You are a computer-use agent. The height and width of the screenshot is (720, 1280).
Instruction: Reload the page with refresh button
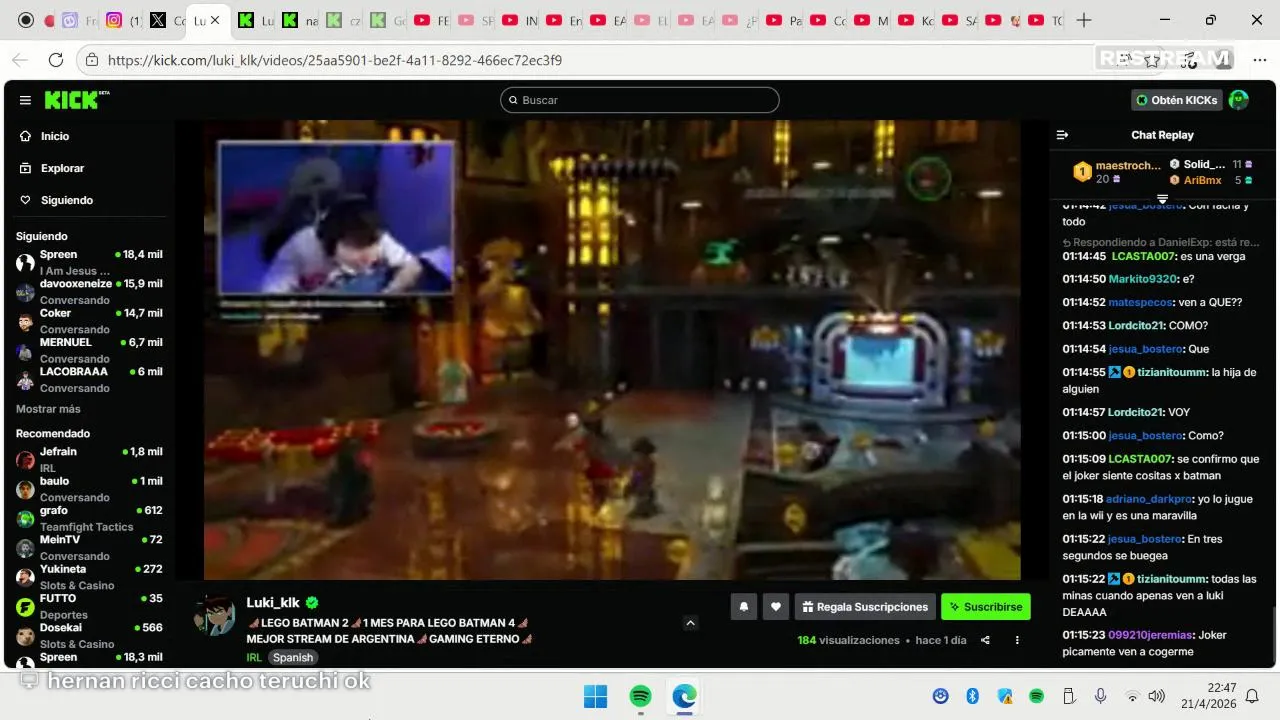tap(56, 60)
